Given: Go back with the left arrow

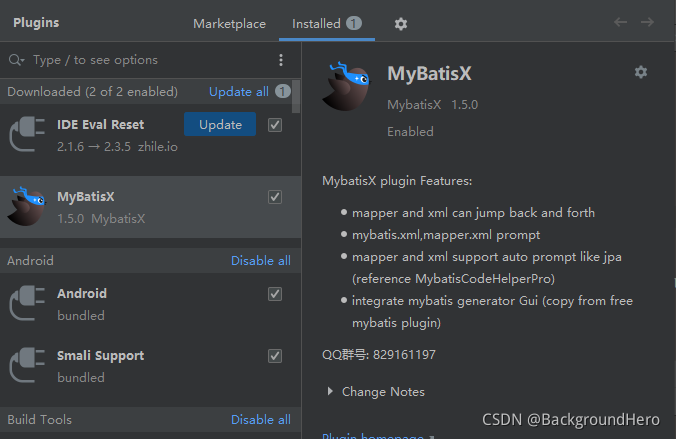Looking at the screenshot, I should click(620, 22).
